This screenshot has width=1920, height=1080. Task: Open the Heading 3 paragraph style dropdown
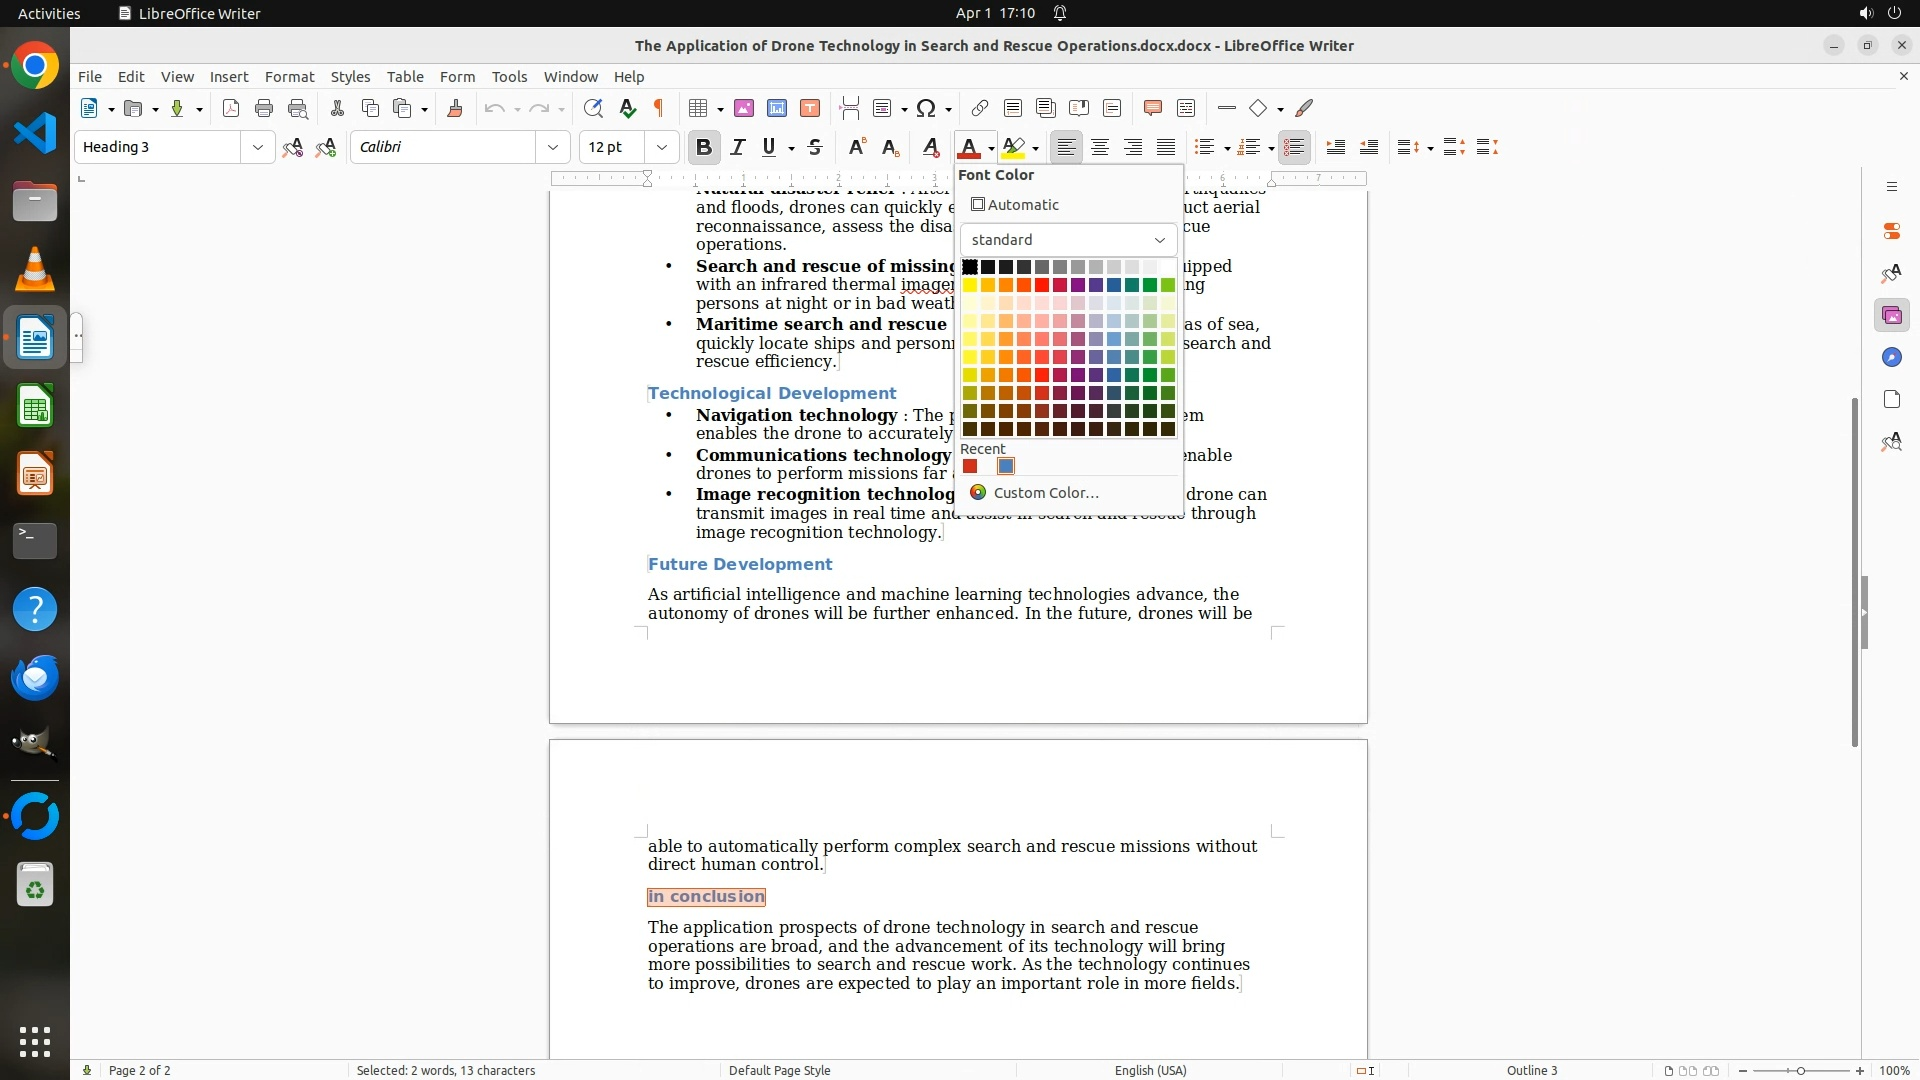[x=257, y=148]
